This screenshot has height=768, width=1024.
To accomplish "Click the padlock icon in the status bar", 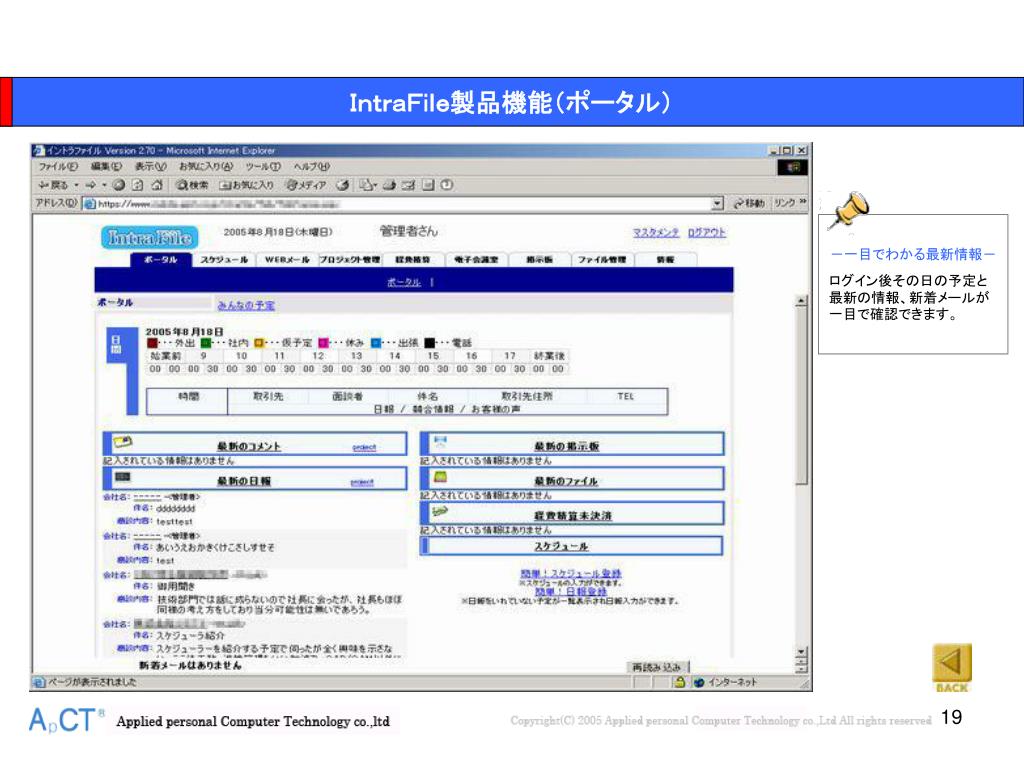I will 680,682.
